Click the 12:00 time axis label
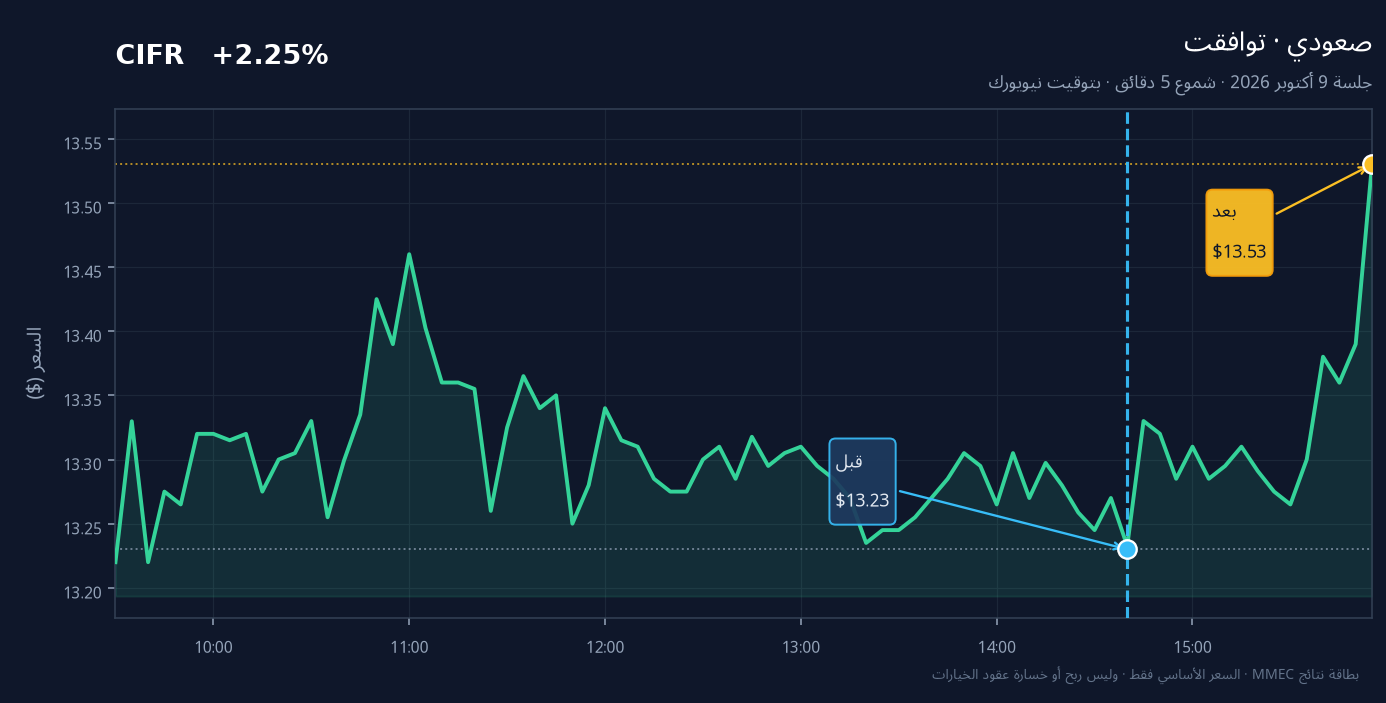This screenshot has width=1386, height=703. 605,647
